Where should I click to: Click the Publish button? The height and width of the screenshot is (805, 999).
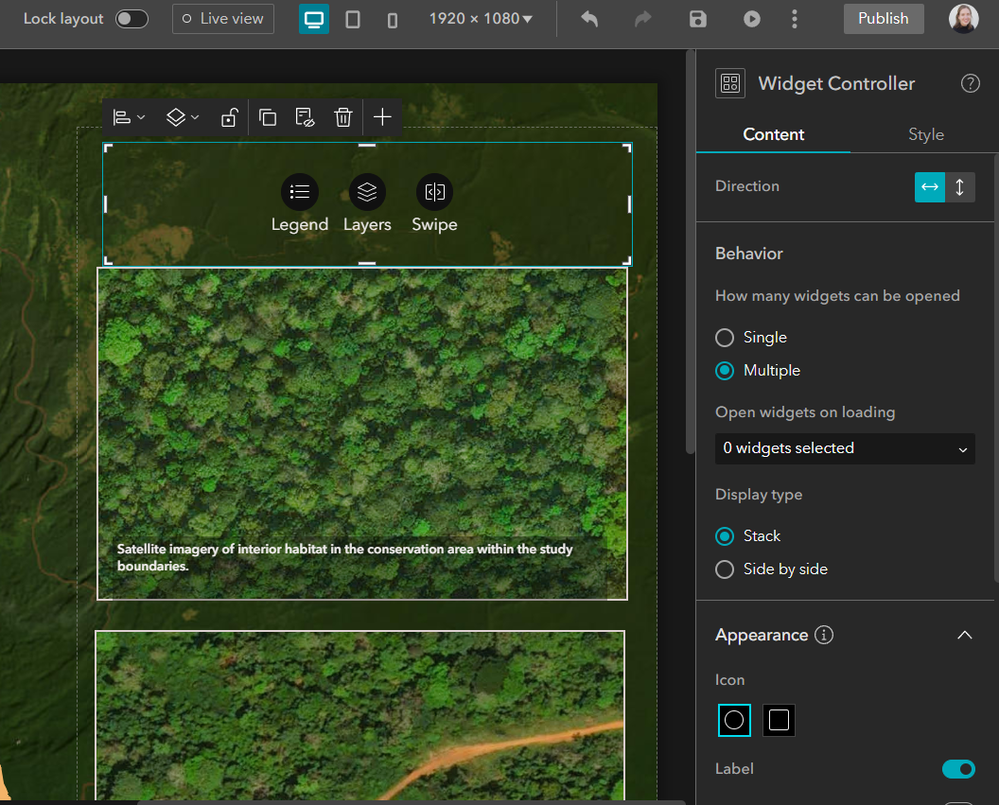coord(883,19)
